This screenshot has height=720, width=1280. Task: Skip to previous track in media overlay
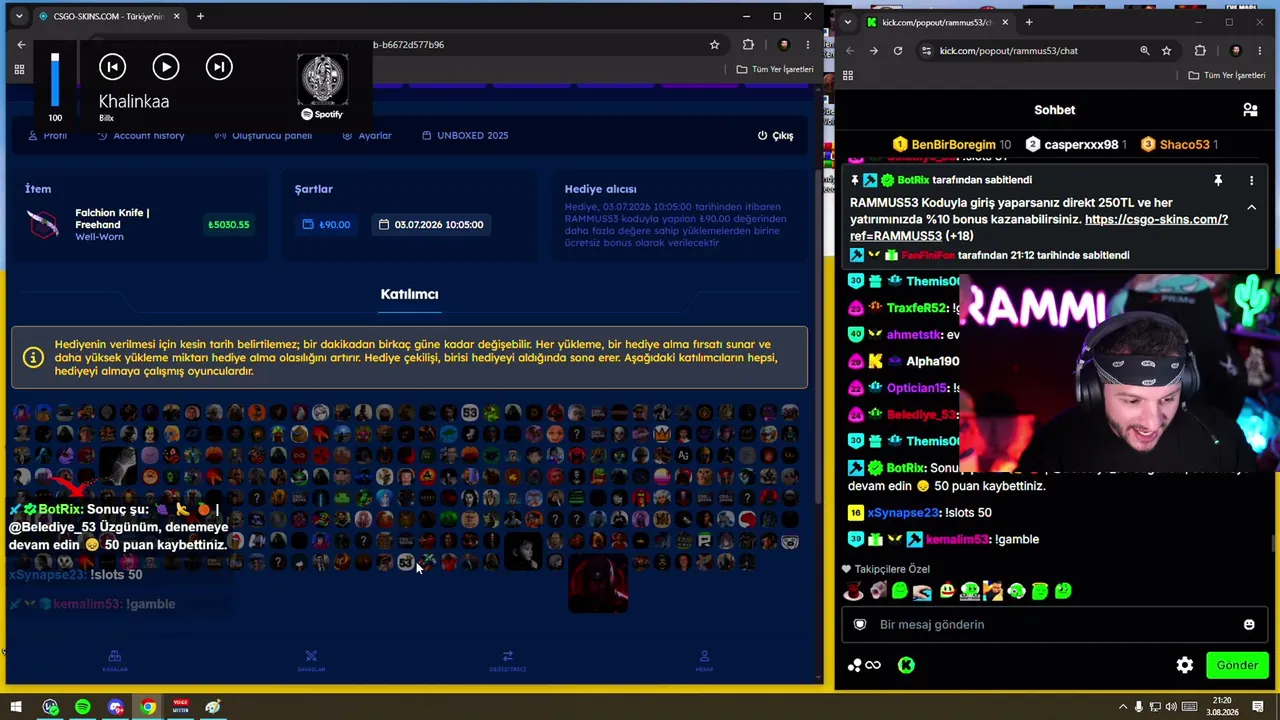(112, 67)
